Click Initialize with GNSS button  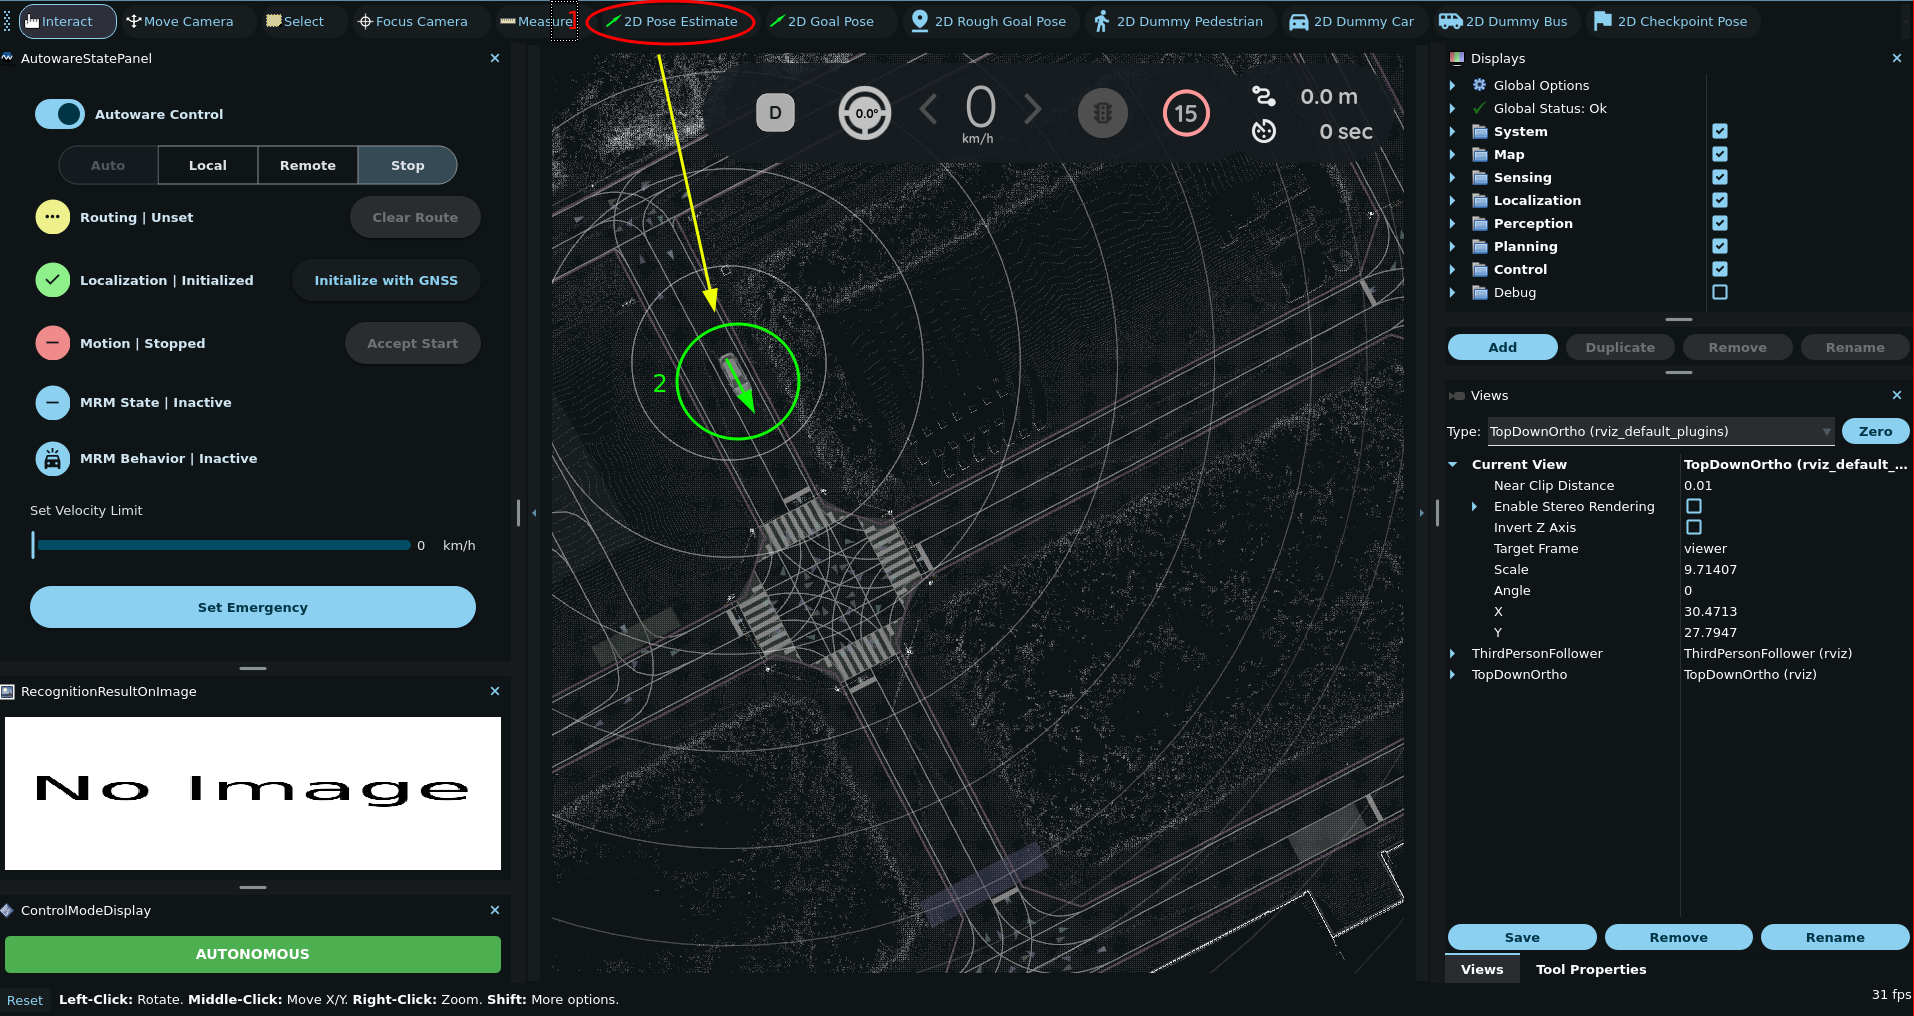click(x=386, y=280)
